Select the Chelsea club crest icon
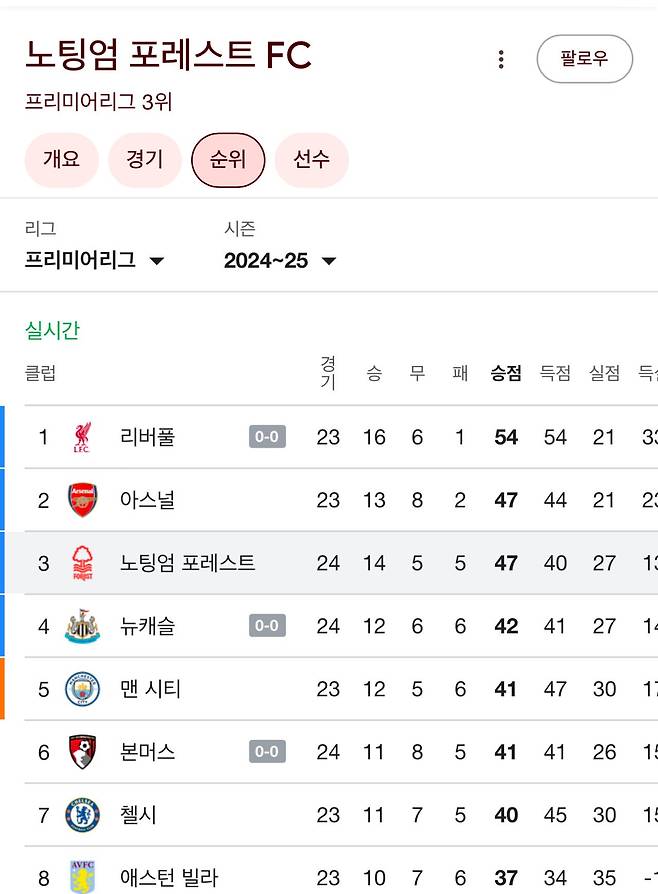The height and width of the screenshot is (894, 658). pos(83,815)
